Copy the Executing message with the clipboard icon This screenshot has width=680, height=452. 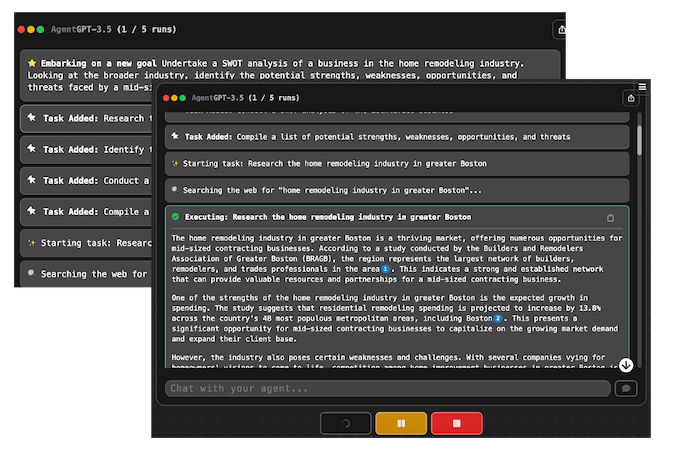pyautogui.click(x=611, y=217)
